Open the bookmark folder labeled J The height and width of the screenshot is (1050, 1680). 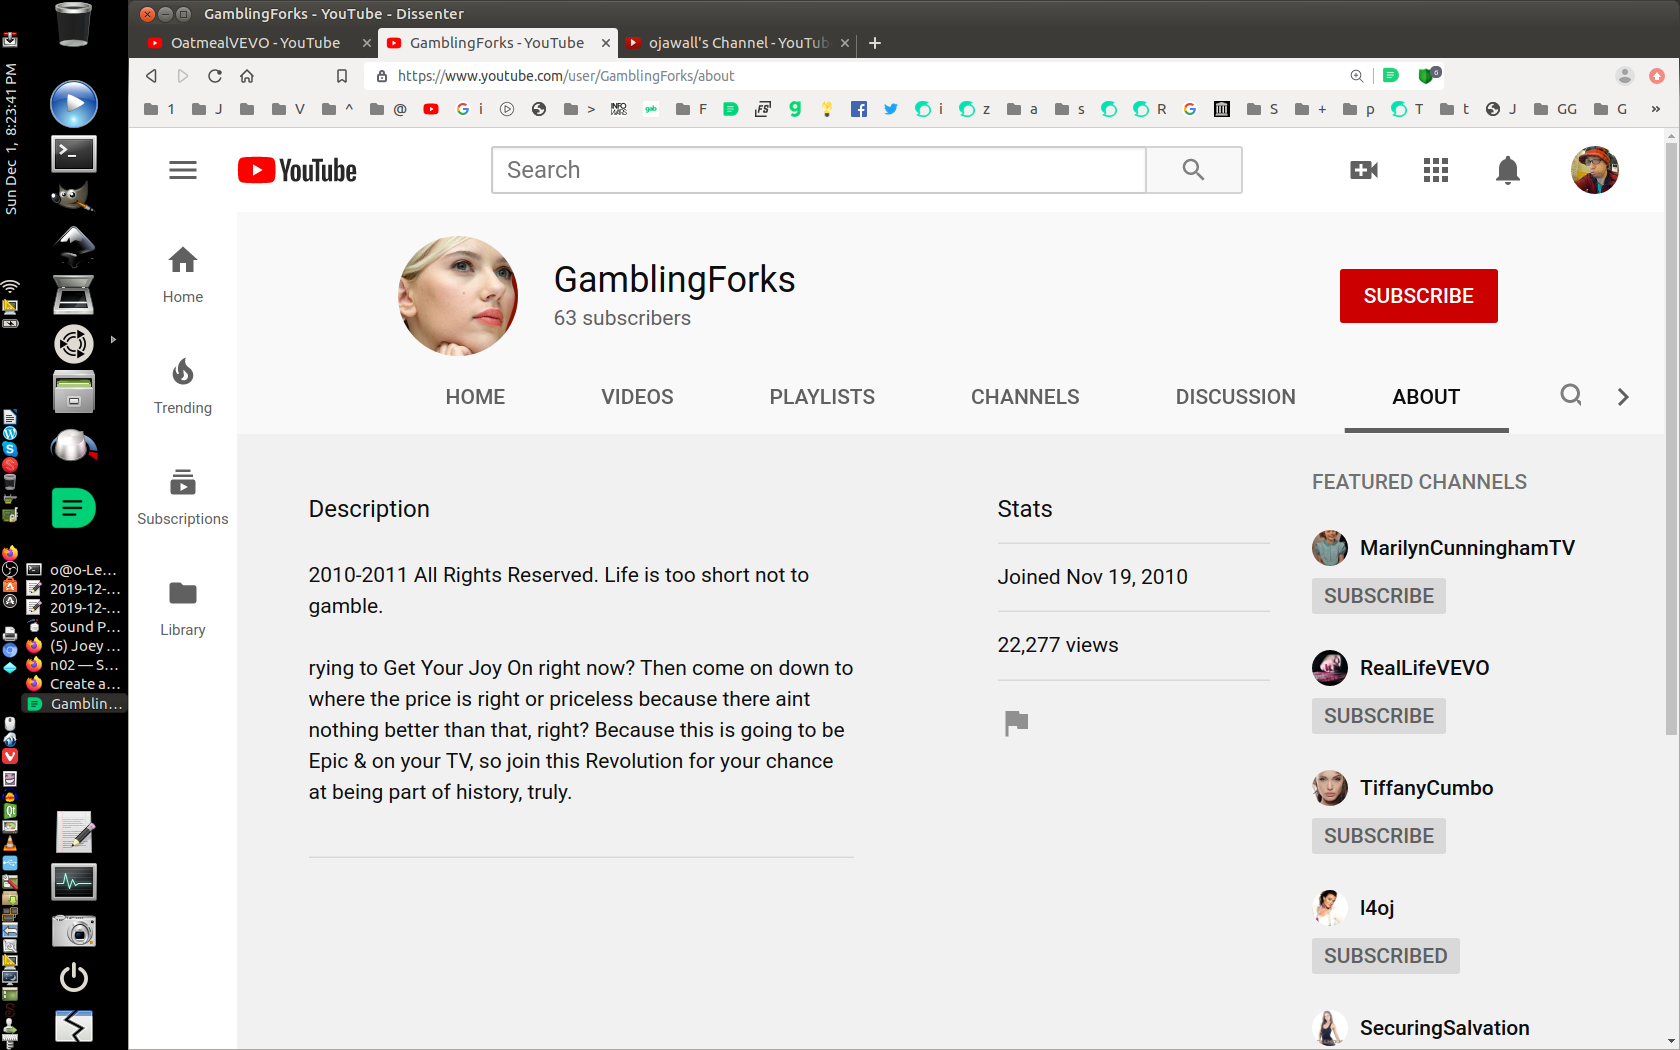(207, 109)
